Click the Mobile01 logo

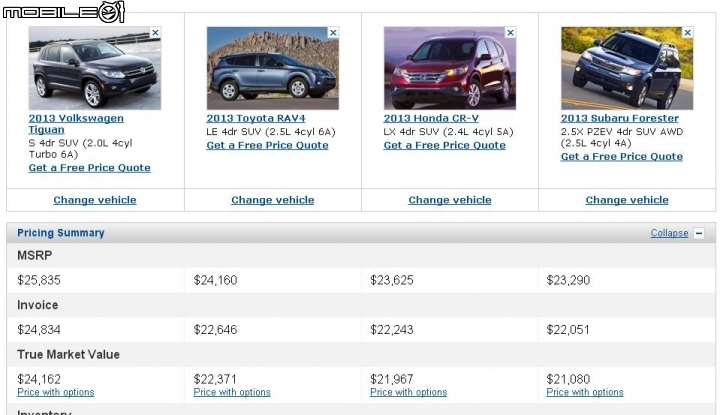pyautogui.click(x=64, y=11)
